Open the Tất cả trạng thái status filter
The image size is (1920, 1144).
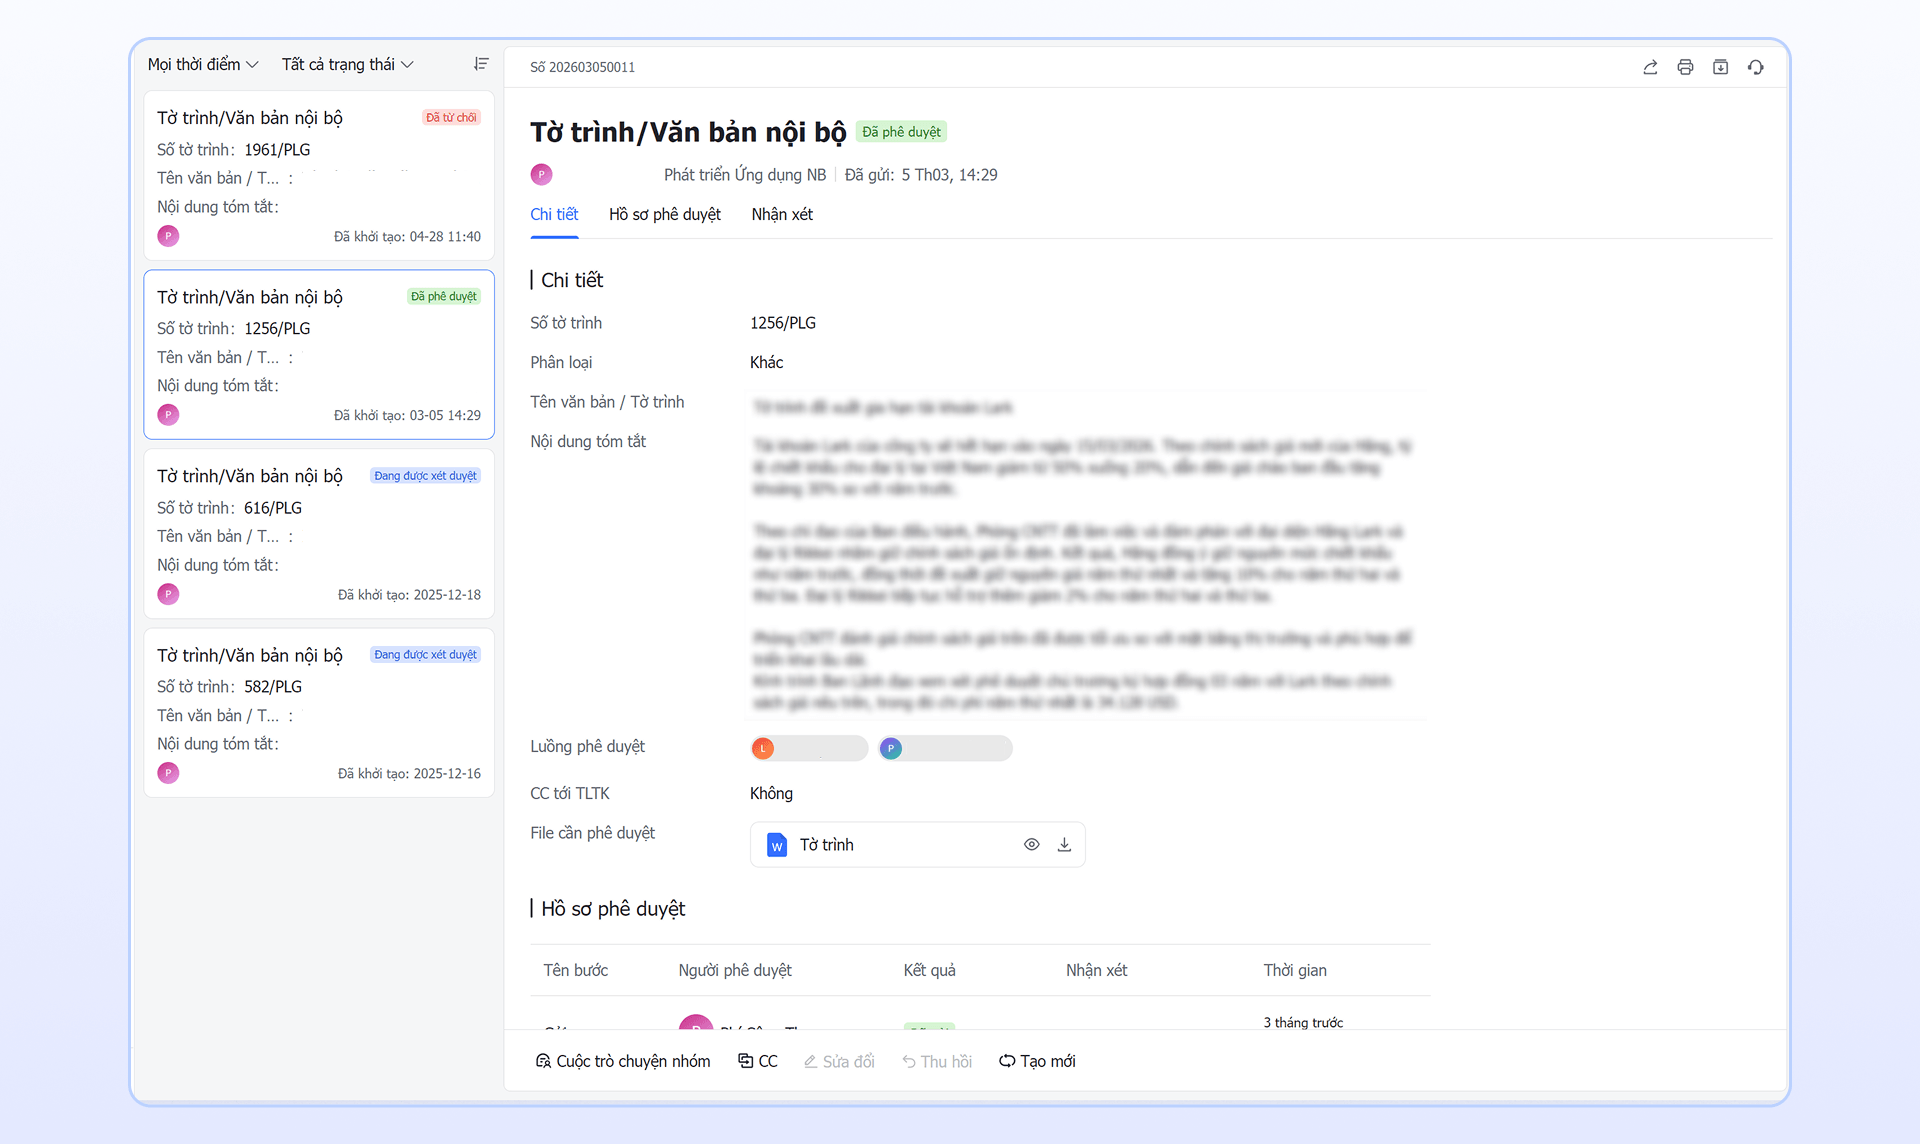tap(347, 64)
